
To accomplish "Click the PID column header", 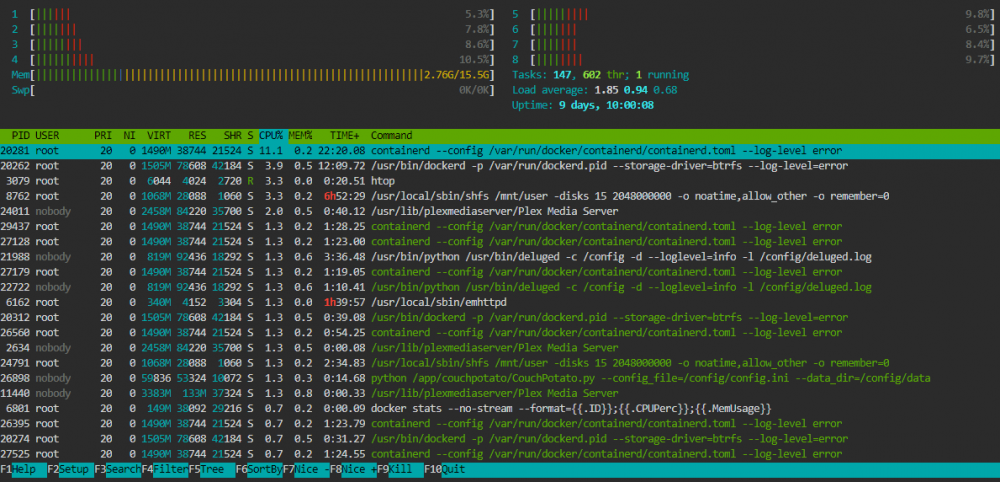I will [21, 136].
